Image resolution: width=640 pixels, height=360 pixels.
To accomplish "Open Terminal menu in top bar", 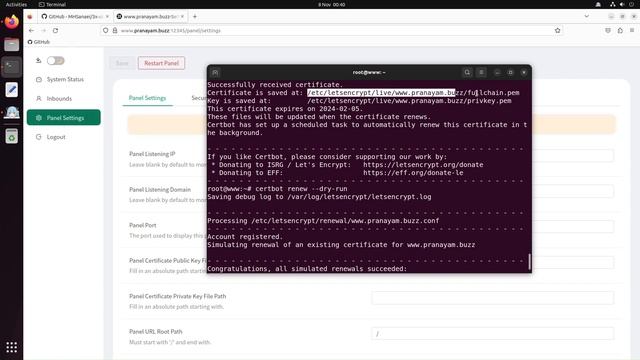I will (52, 4).
